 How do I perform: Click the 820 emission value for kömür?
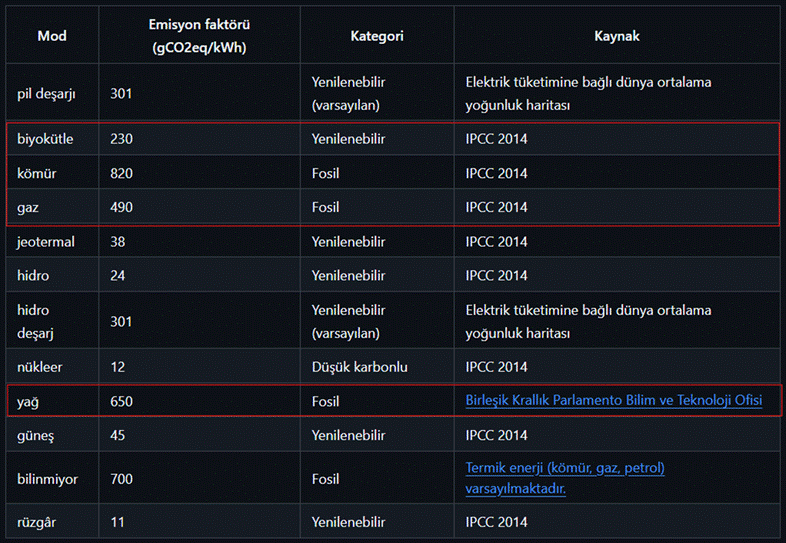point(121,173)
